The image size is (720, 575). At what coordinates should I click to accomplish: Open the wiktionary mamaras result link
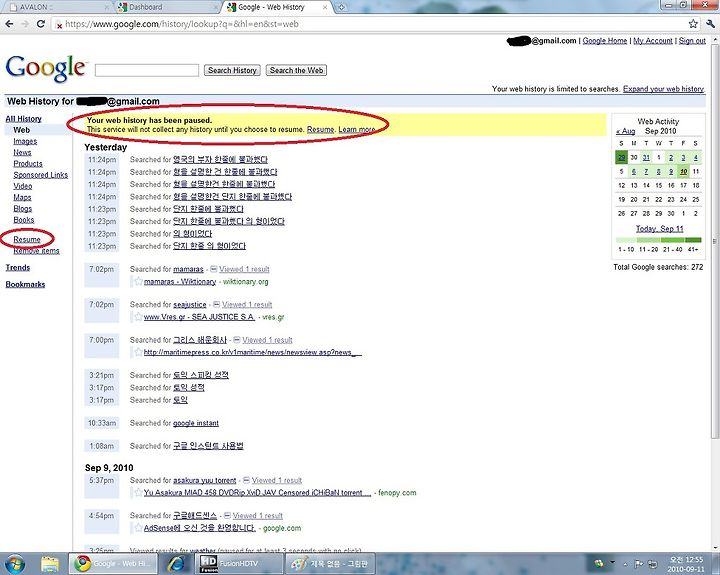180,281
